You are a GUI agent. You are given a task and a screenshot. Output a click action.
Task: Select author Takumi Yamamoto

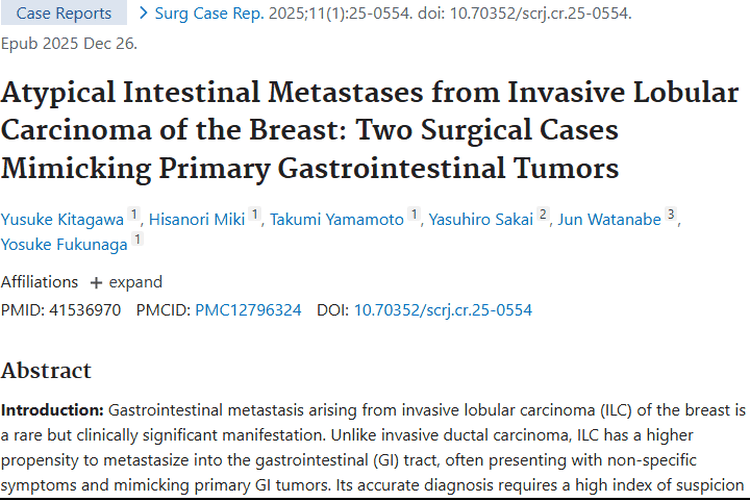click(336, 219)
